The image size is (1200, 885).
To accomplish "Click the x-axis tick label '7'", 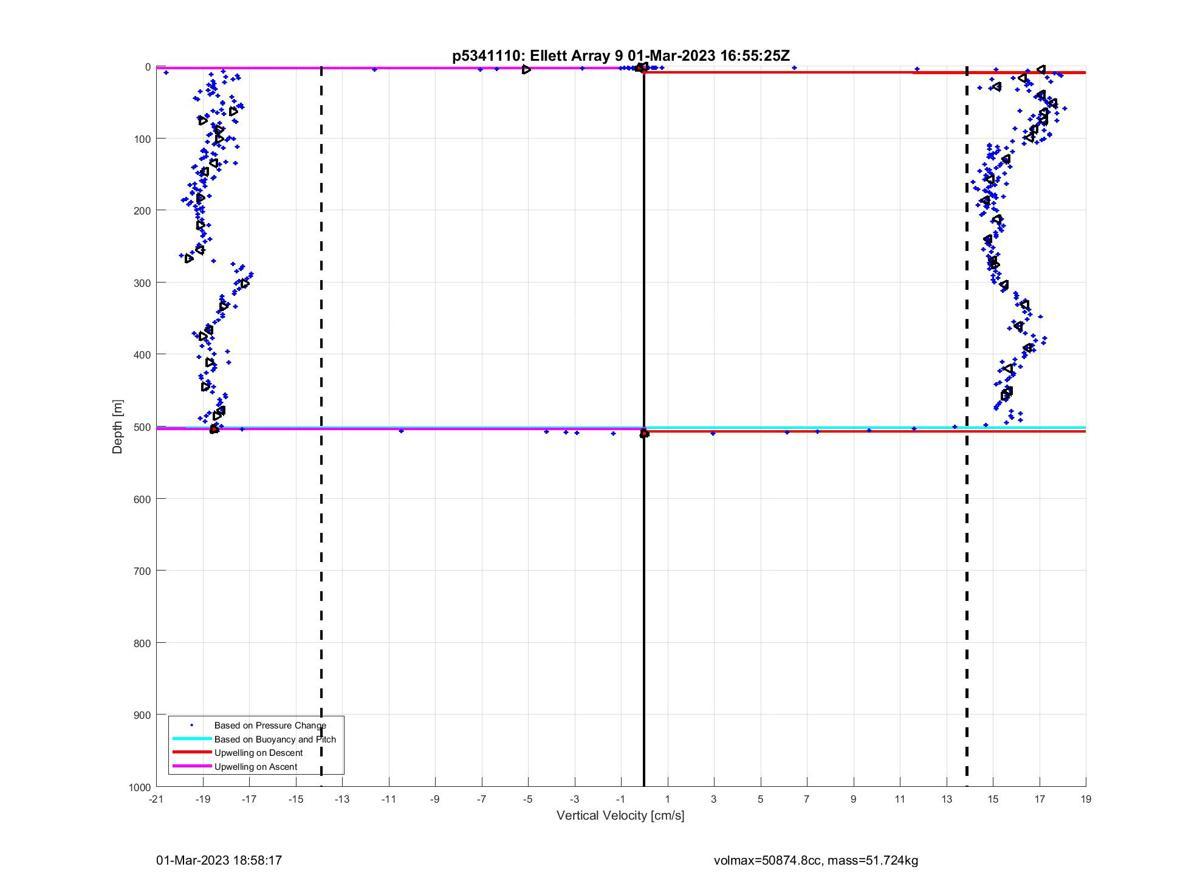I will click(807, 799).
